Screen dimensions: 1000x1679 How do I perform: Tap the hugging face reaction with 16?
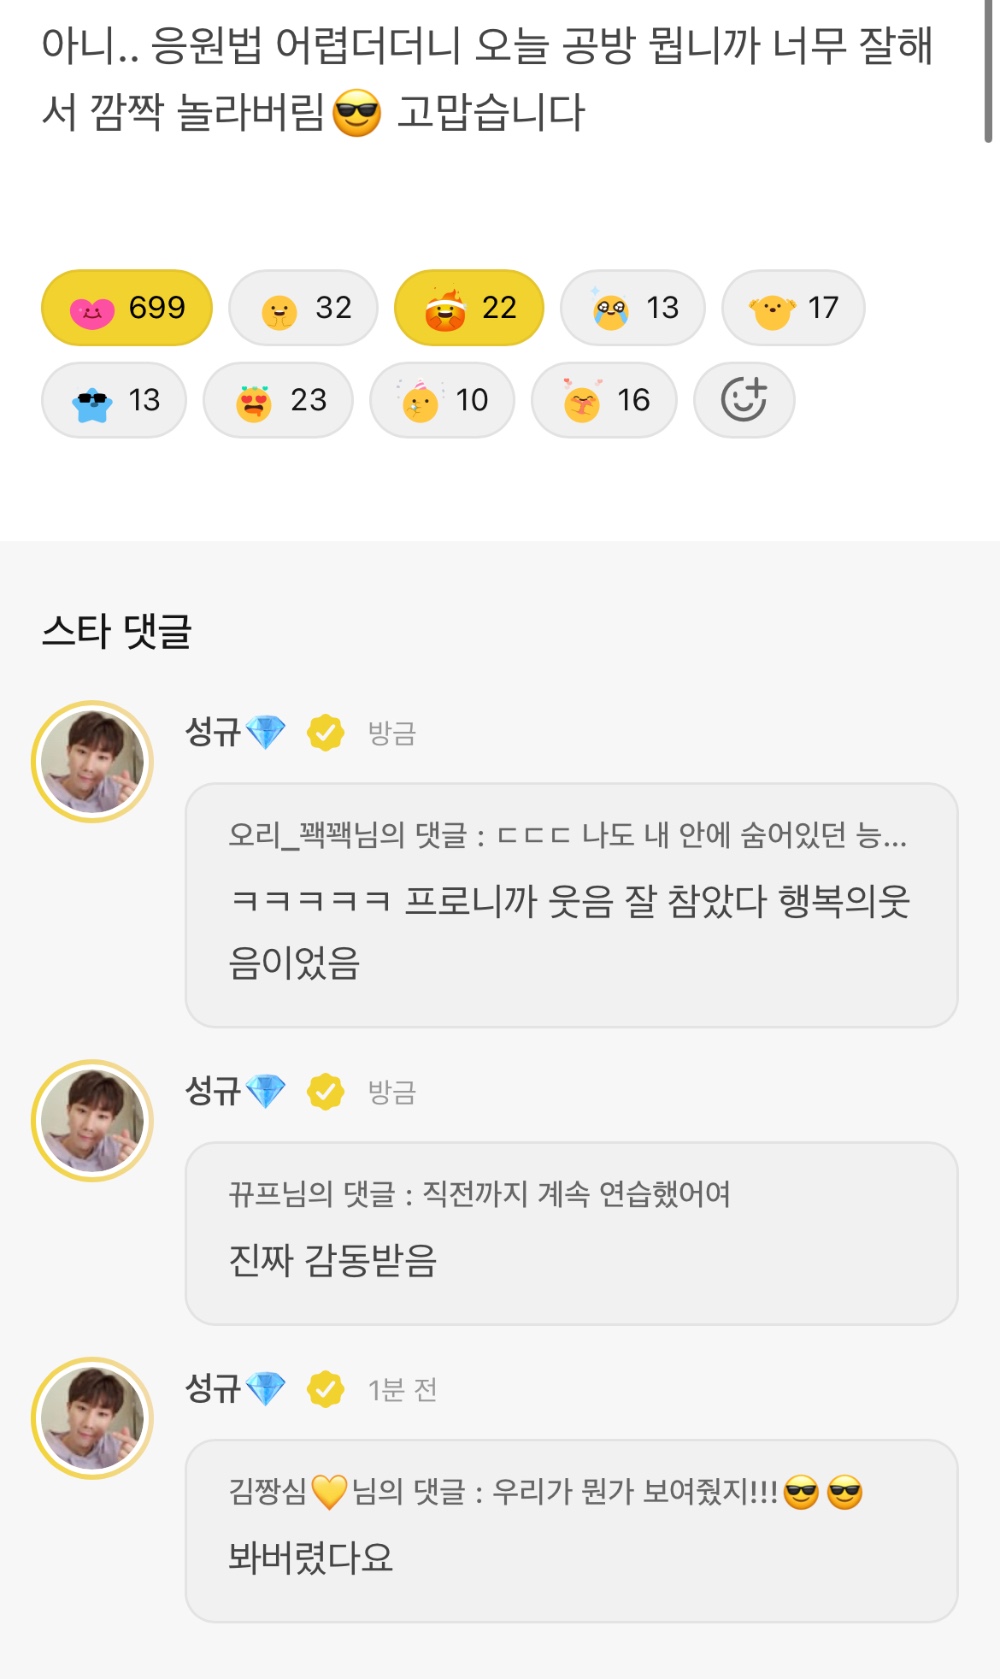point(605,401)
